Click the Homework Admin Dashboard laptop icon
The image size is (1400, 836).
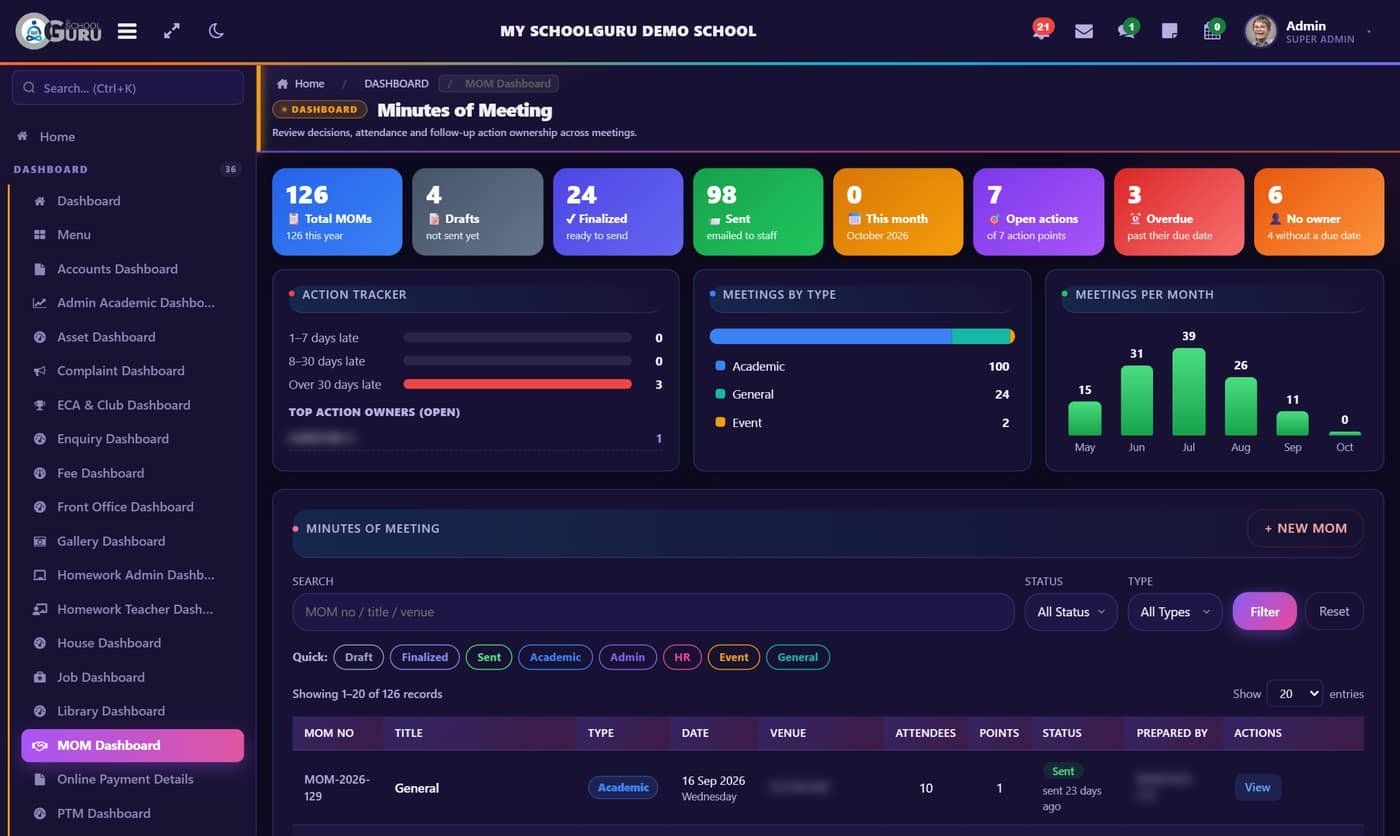(40, 575)
